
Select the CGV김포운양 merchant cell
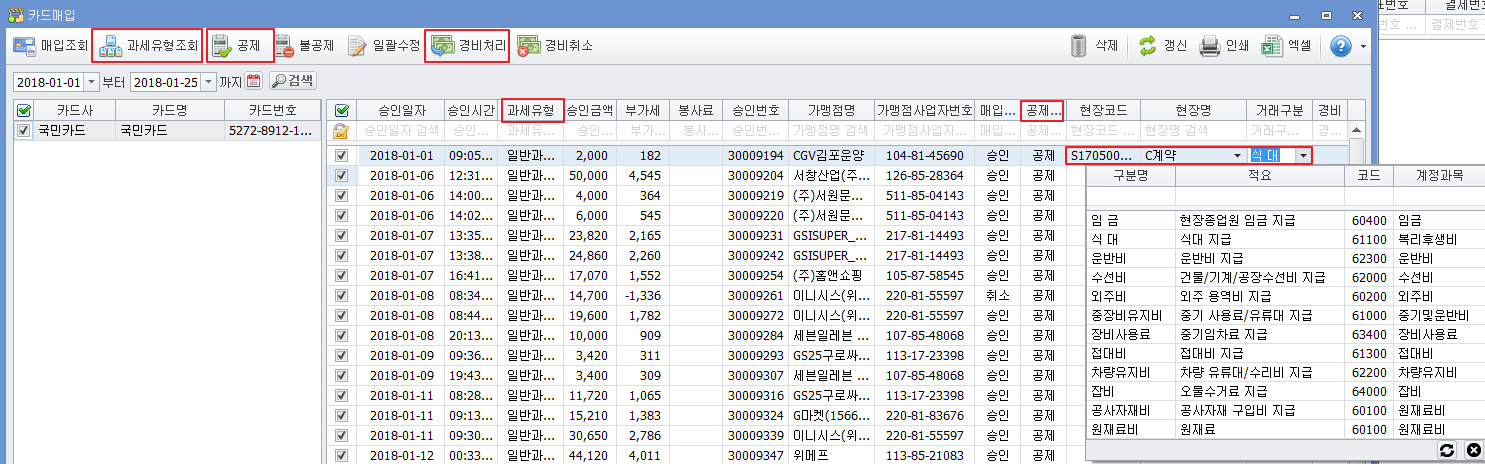click(x=830, y=156)
